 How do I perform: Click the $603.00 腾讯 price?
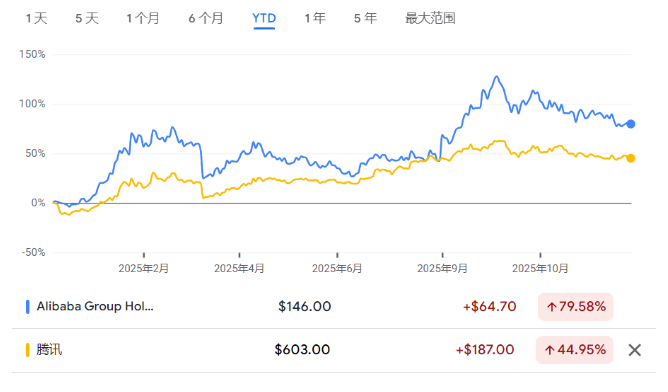(x=302, y=350)
